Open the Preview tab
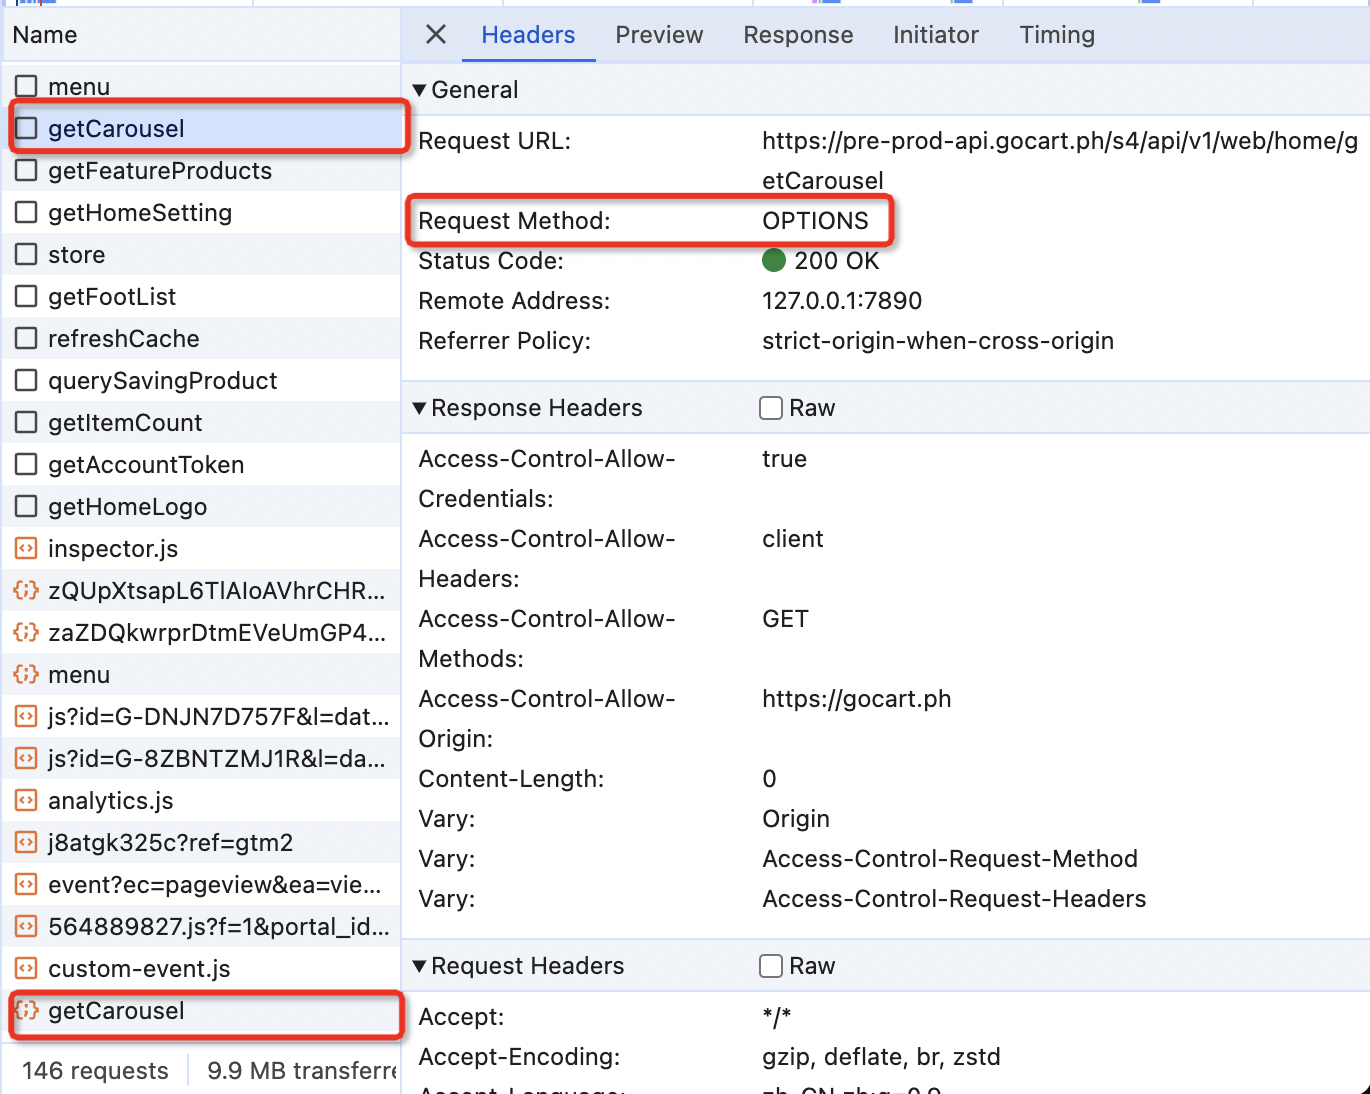1370x1094 pixels. [659, 35]
